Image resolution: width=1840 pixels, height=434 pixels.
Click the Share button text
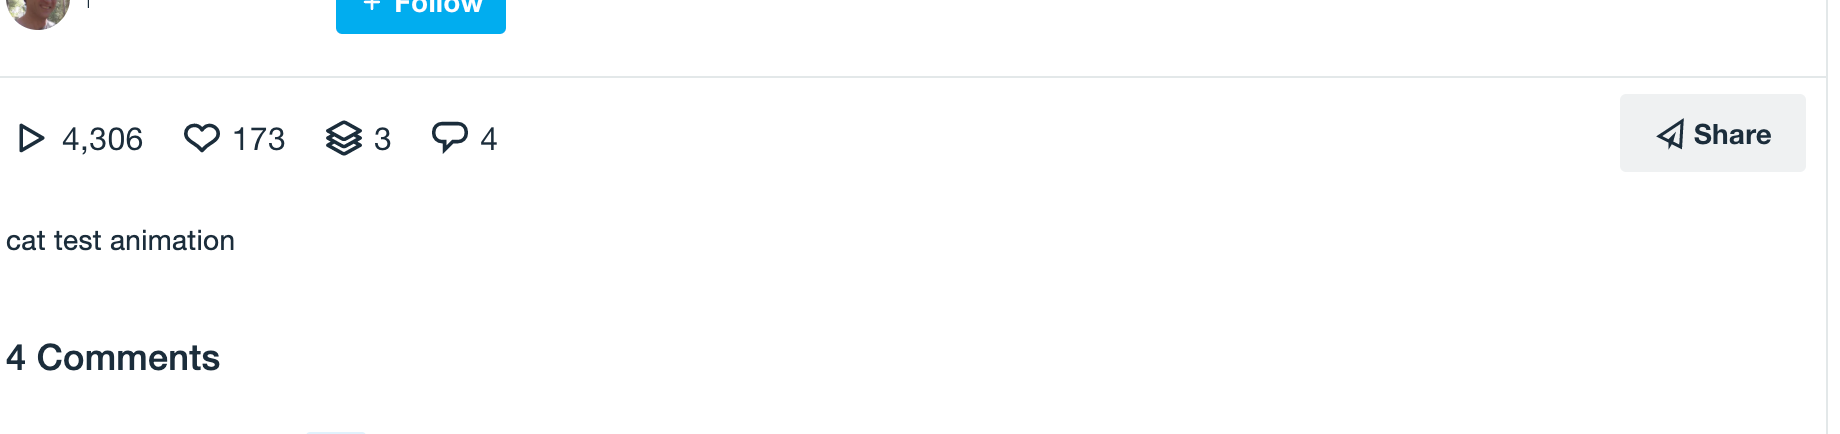tap(1732, 134)
